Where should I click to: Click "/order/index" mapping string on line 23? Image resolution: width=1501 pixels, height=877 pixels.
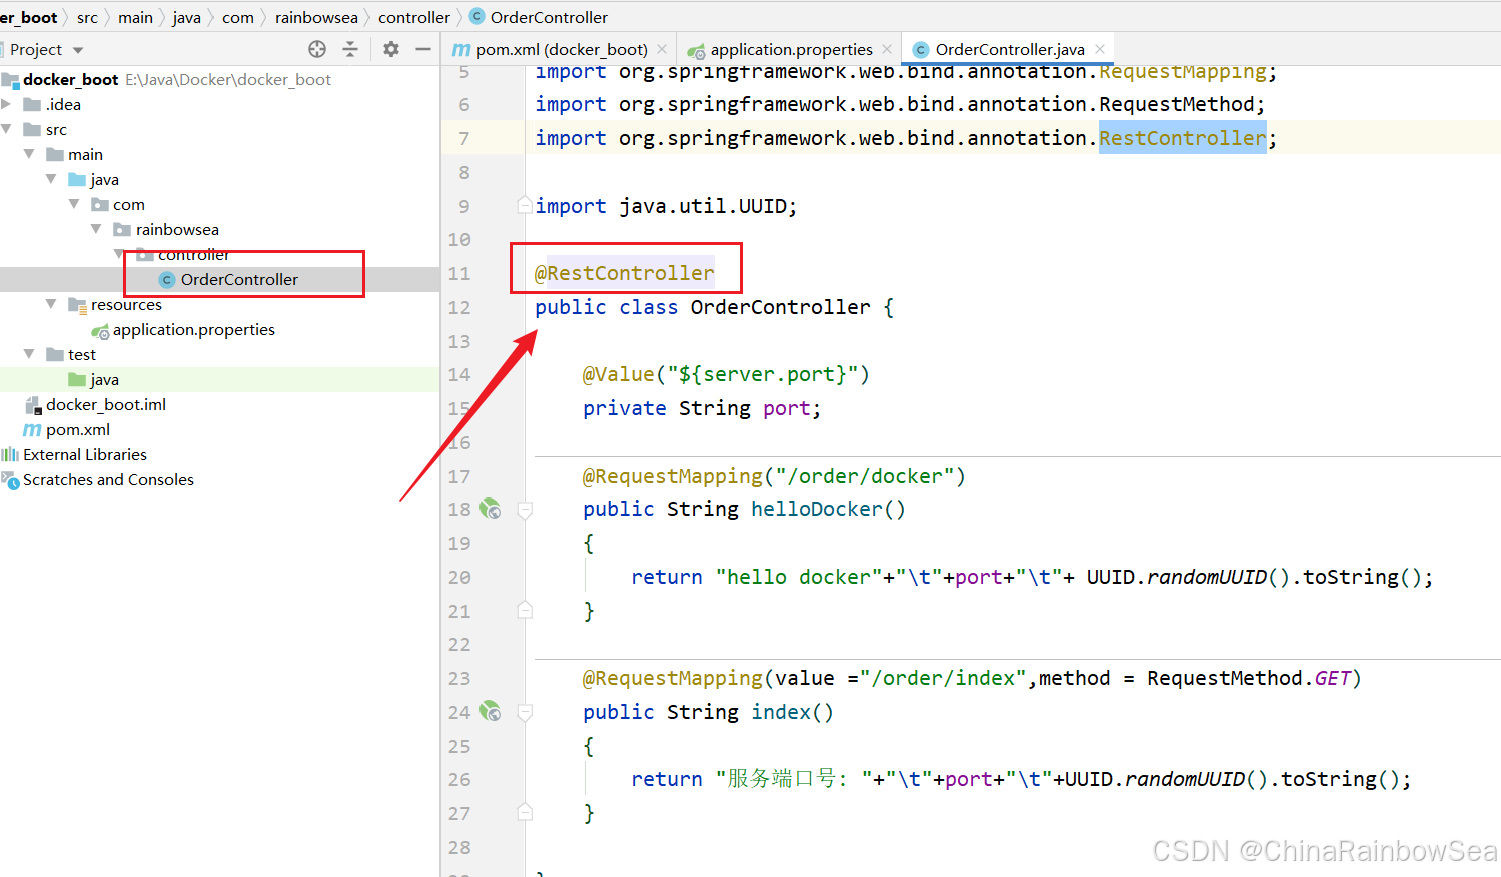949,678
